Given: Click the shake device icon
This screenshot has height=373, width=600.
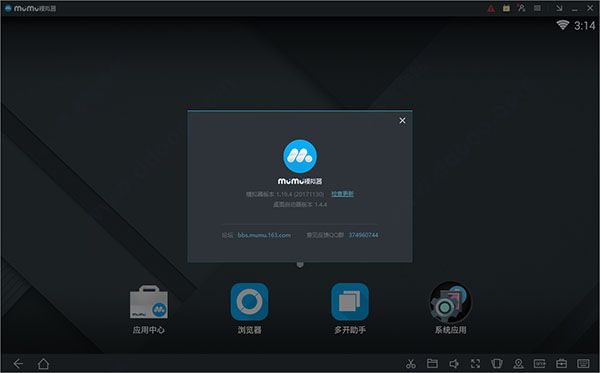Looking at the screenshot, I should [x=497, y=363].
